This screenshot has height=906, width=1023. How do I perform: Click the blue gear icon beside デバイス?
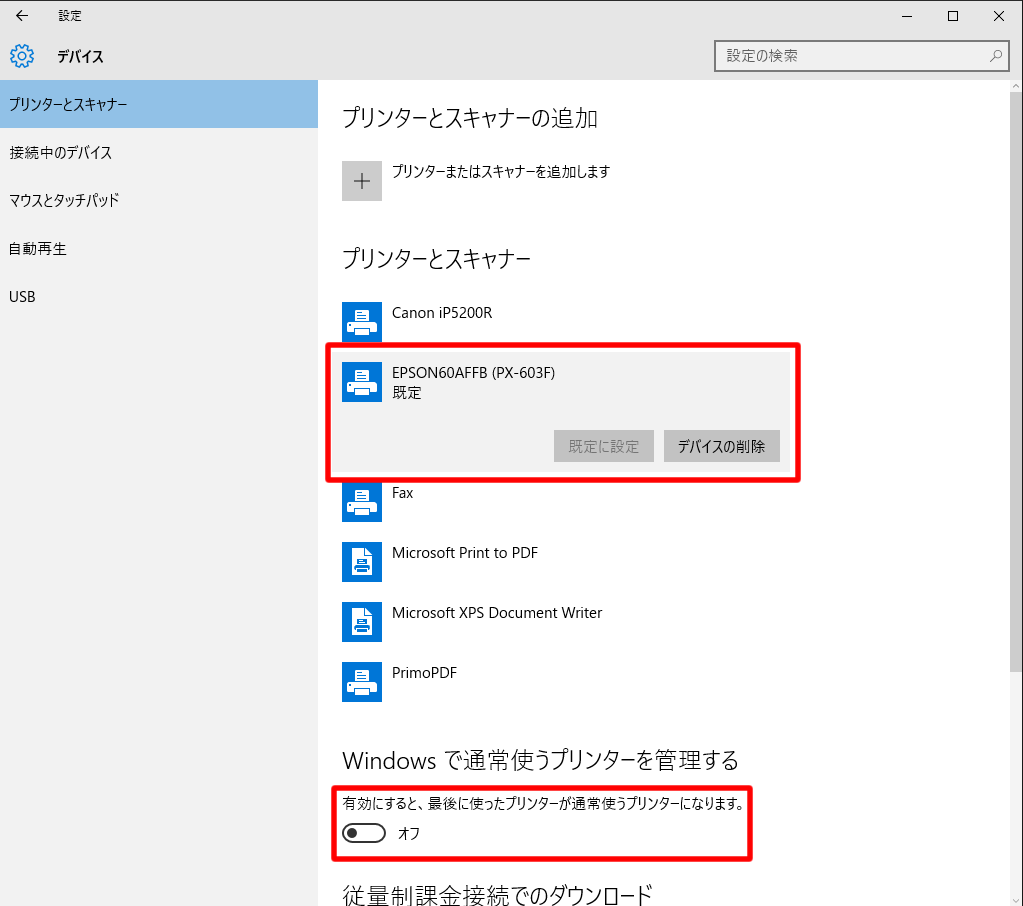click(x=22, y=56)
